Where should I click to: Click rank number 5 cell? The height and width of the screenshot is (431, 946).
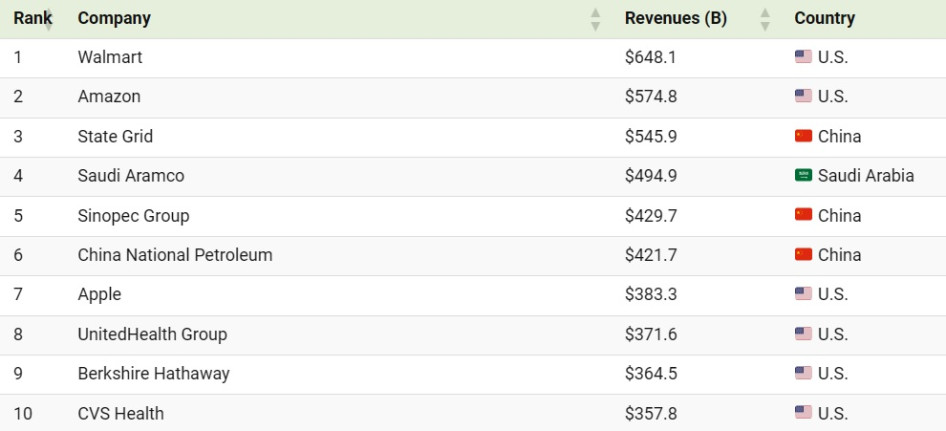[x=17, y=216]
